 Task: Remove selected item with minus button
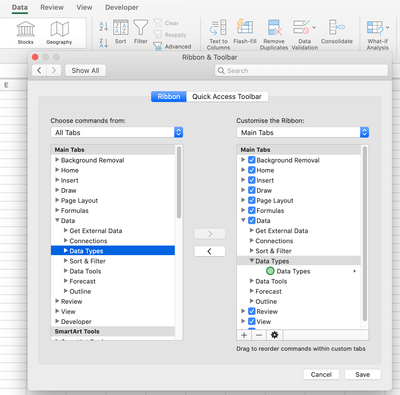click(259, 335)
